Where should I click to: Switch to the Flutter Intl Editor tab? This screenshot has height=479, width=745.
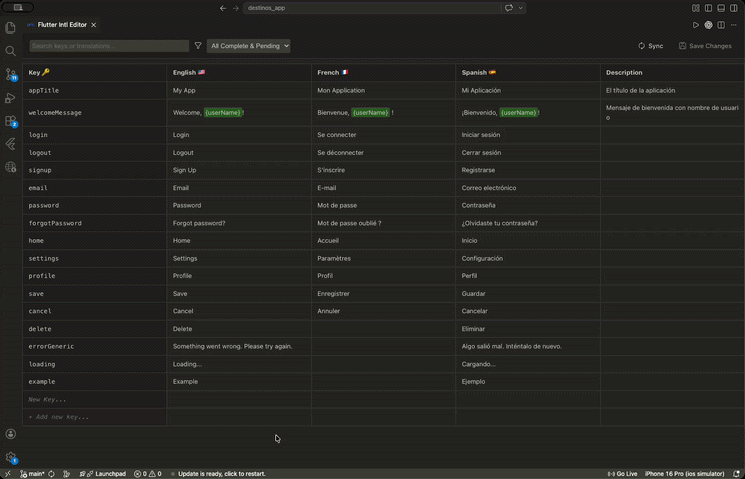[62, 25]
